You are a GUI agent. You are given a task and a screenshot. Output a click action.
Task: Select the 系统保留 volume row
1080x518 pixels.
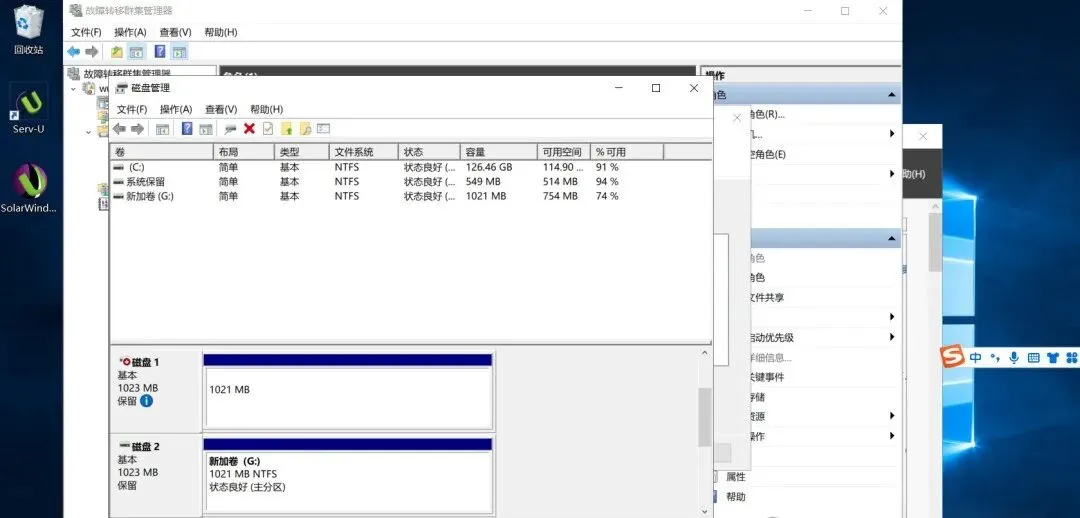click(x=411, y=182)
